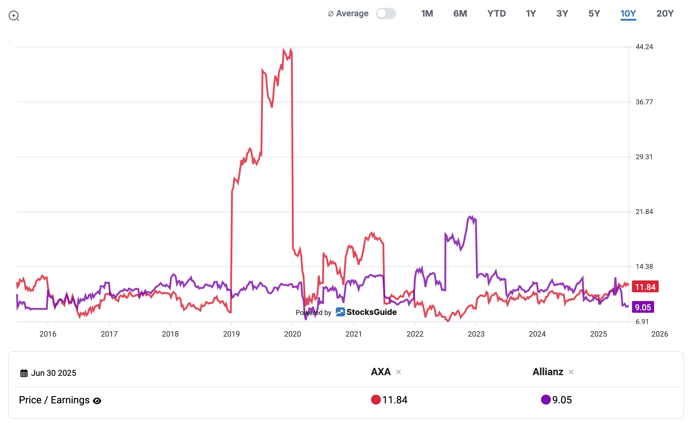
Task: Click the Price / Earnings label
Action: point(54,400)
